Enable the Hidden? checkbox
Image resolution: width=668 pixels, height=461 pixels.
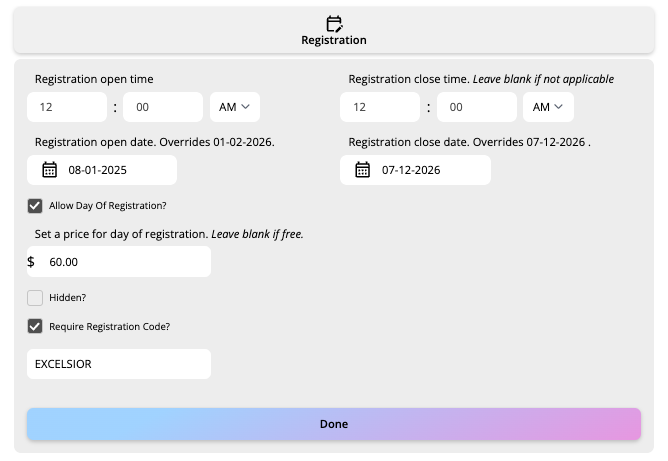pyautogui.click(x=35, y=297)
